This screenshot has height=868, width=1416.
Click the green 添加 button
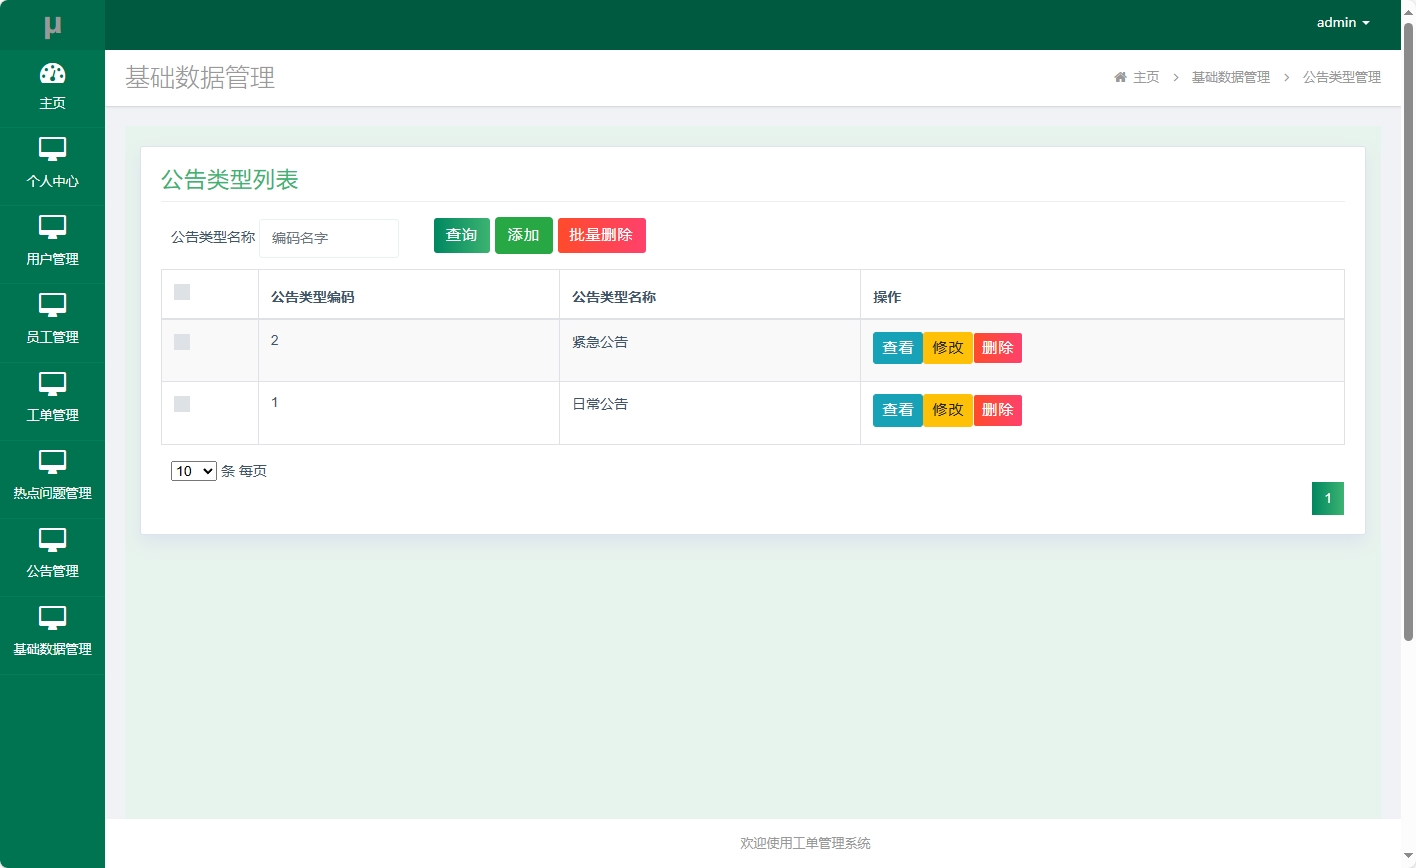coord(523,235)
